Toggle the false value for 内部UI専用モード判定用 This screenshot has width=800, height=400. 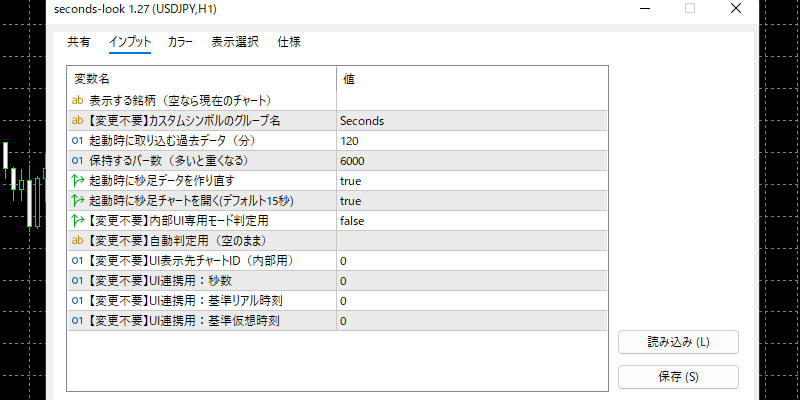click(x=352, y=221)
